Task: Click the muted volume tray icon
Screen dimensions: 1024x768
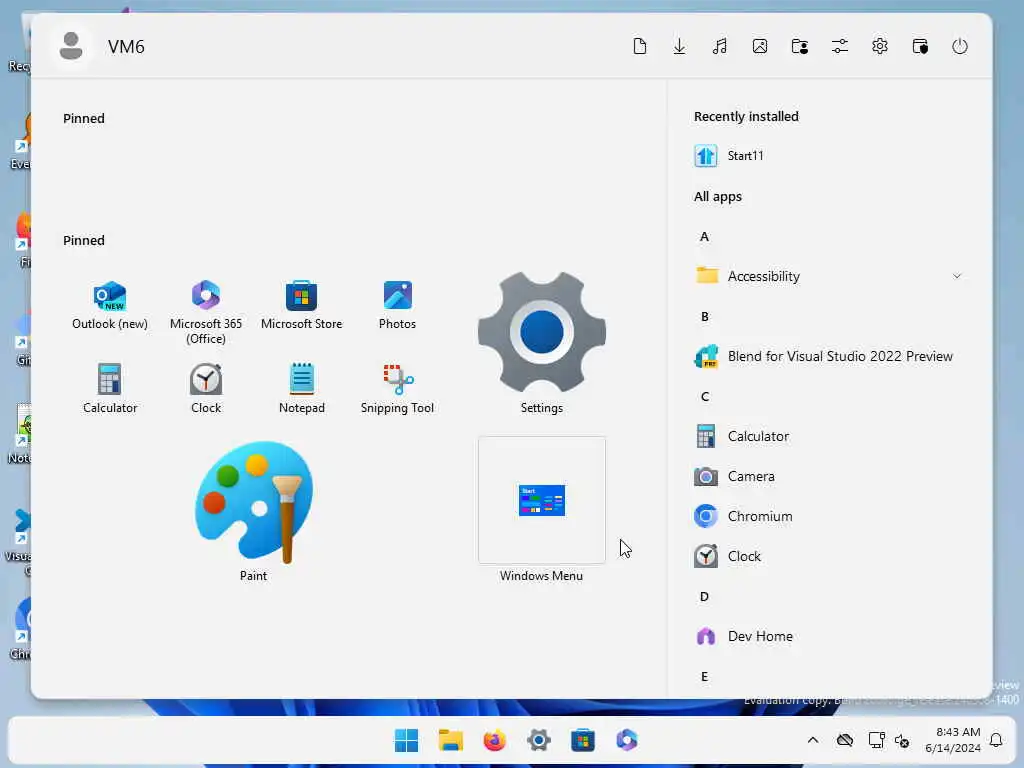Action: 902,741
